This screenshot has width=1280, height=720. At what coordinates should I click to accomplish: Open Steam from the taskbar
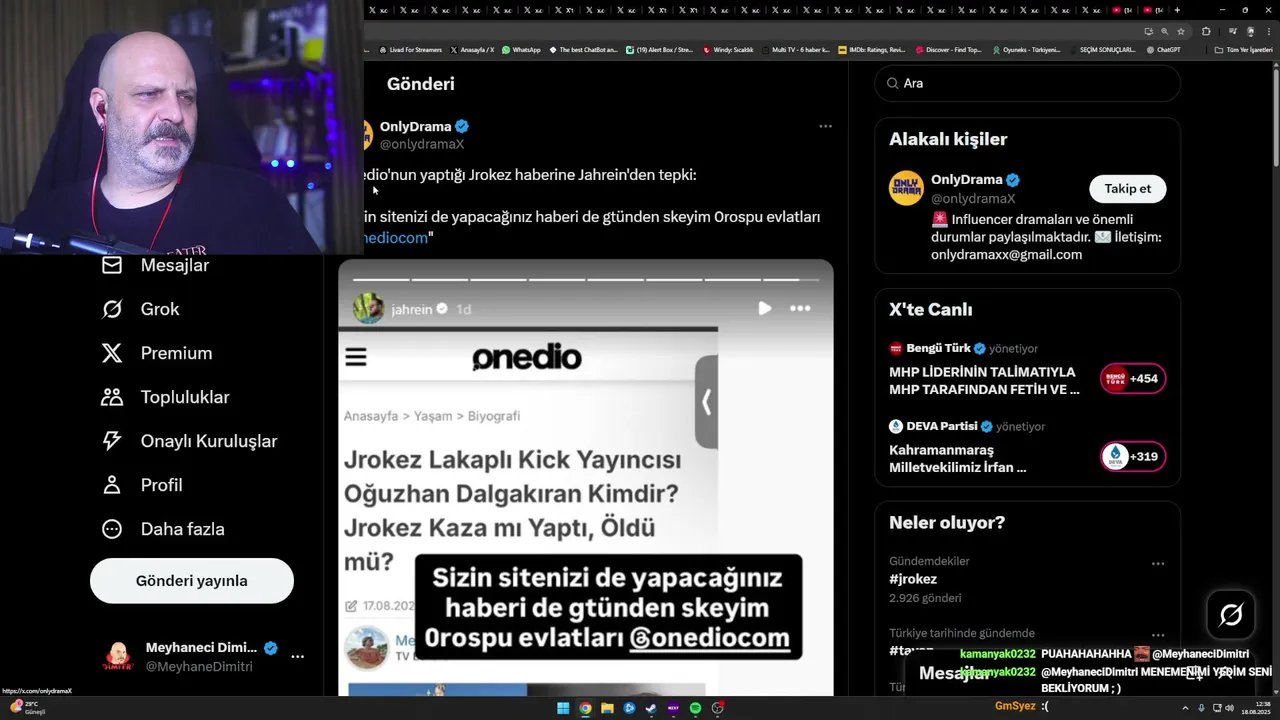651,708
